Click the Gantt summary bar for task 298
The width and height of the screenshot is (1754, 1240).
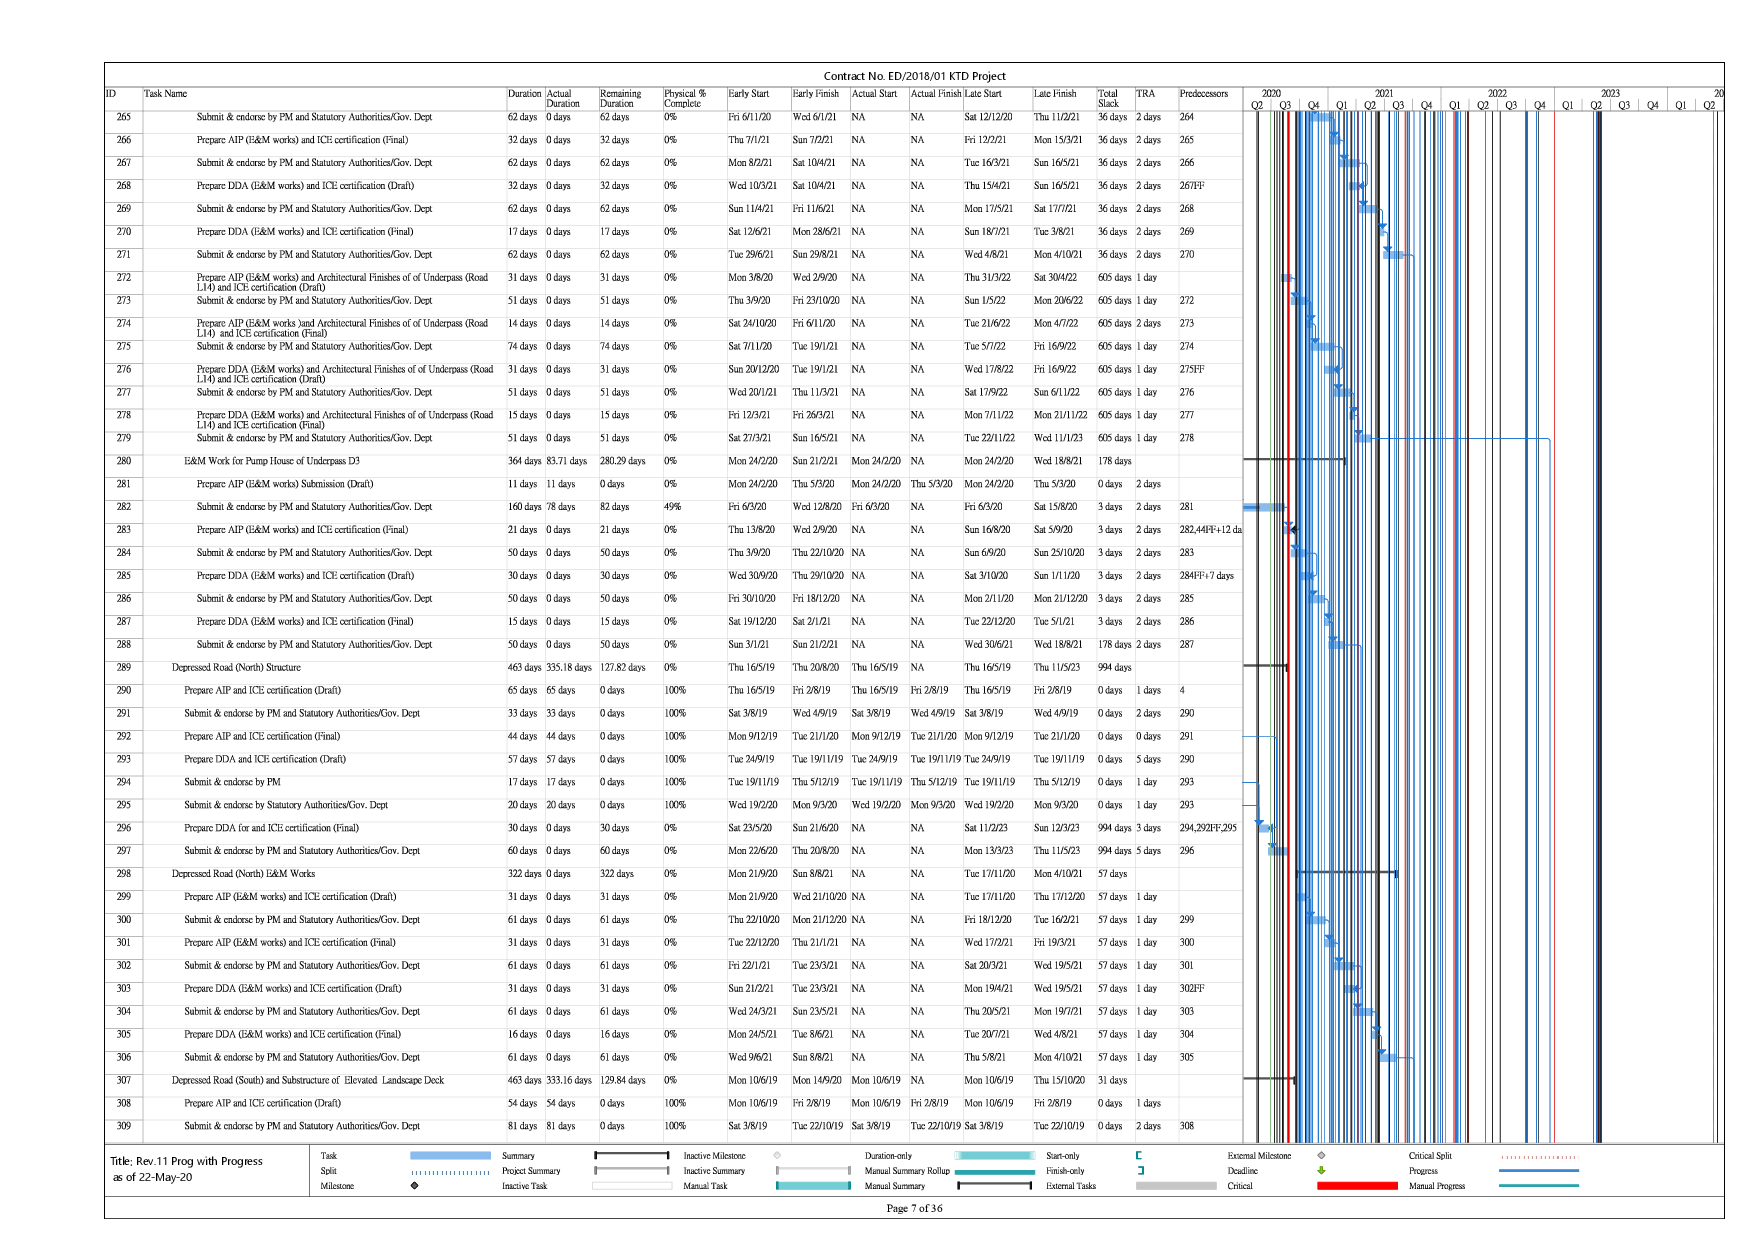[1346, 873]
